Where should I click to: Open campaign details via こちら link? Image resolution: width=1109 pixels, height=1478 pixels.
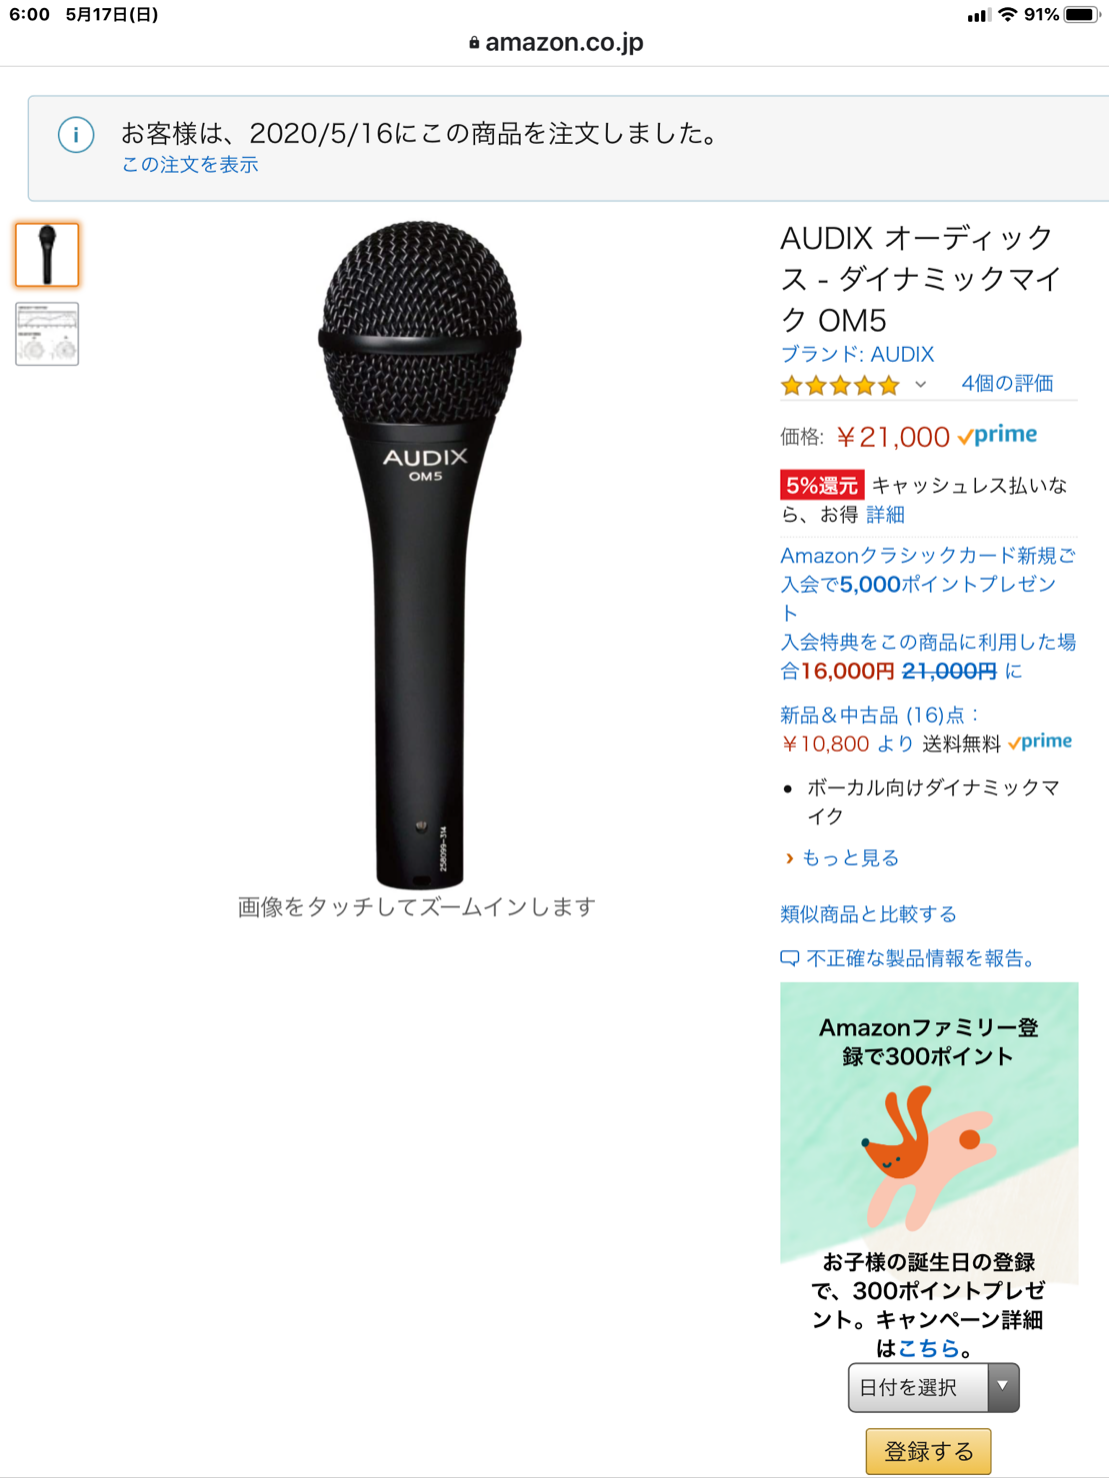point(929,1348)
